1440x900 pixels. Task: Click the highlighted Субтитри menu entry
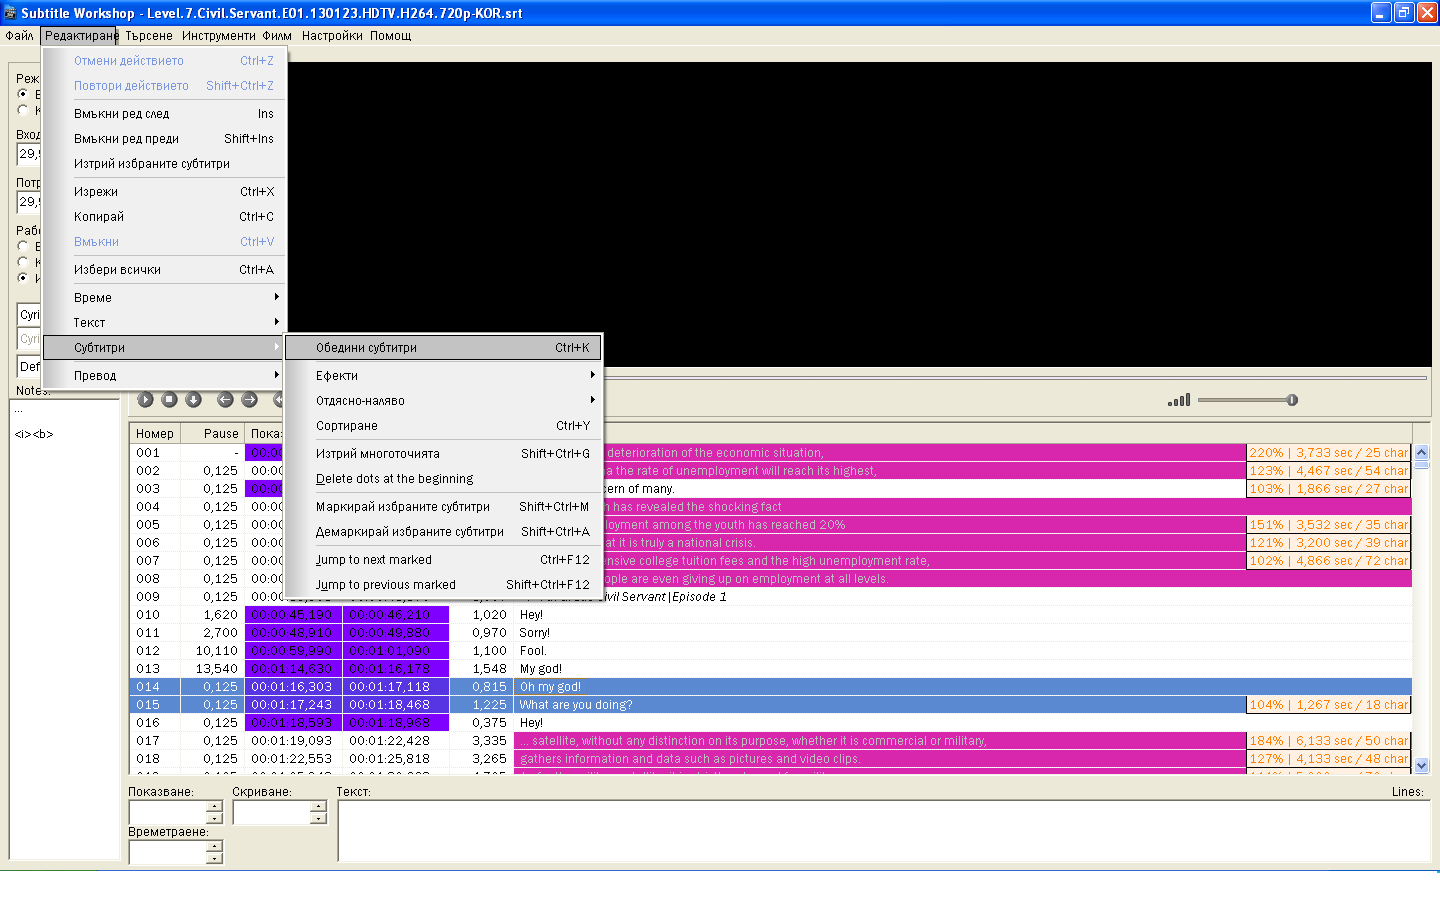point(165,348)
